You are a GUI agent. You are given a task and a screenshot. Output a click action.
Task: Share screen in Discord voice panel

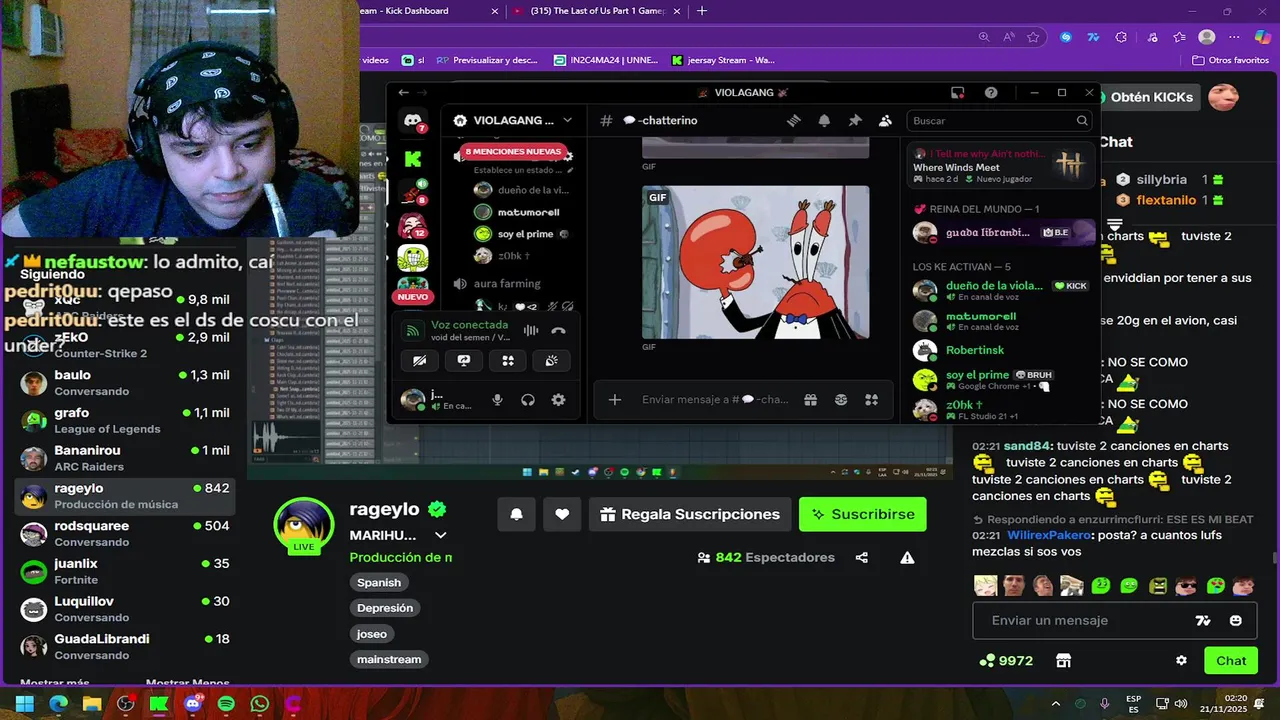(x=464, y=361)
